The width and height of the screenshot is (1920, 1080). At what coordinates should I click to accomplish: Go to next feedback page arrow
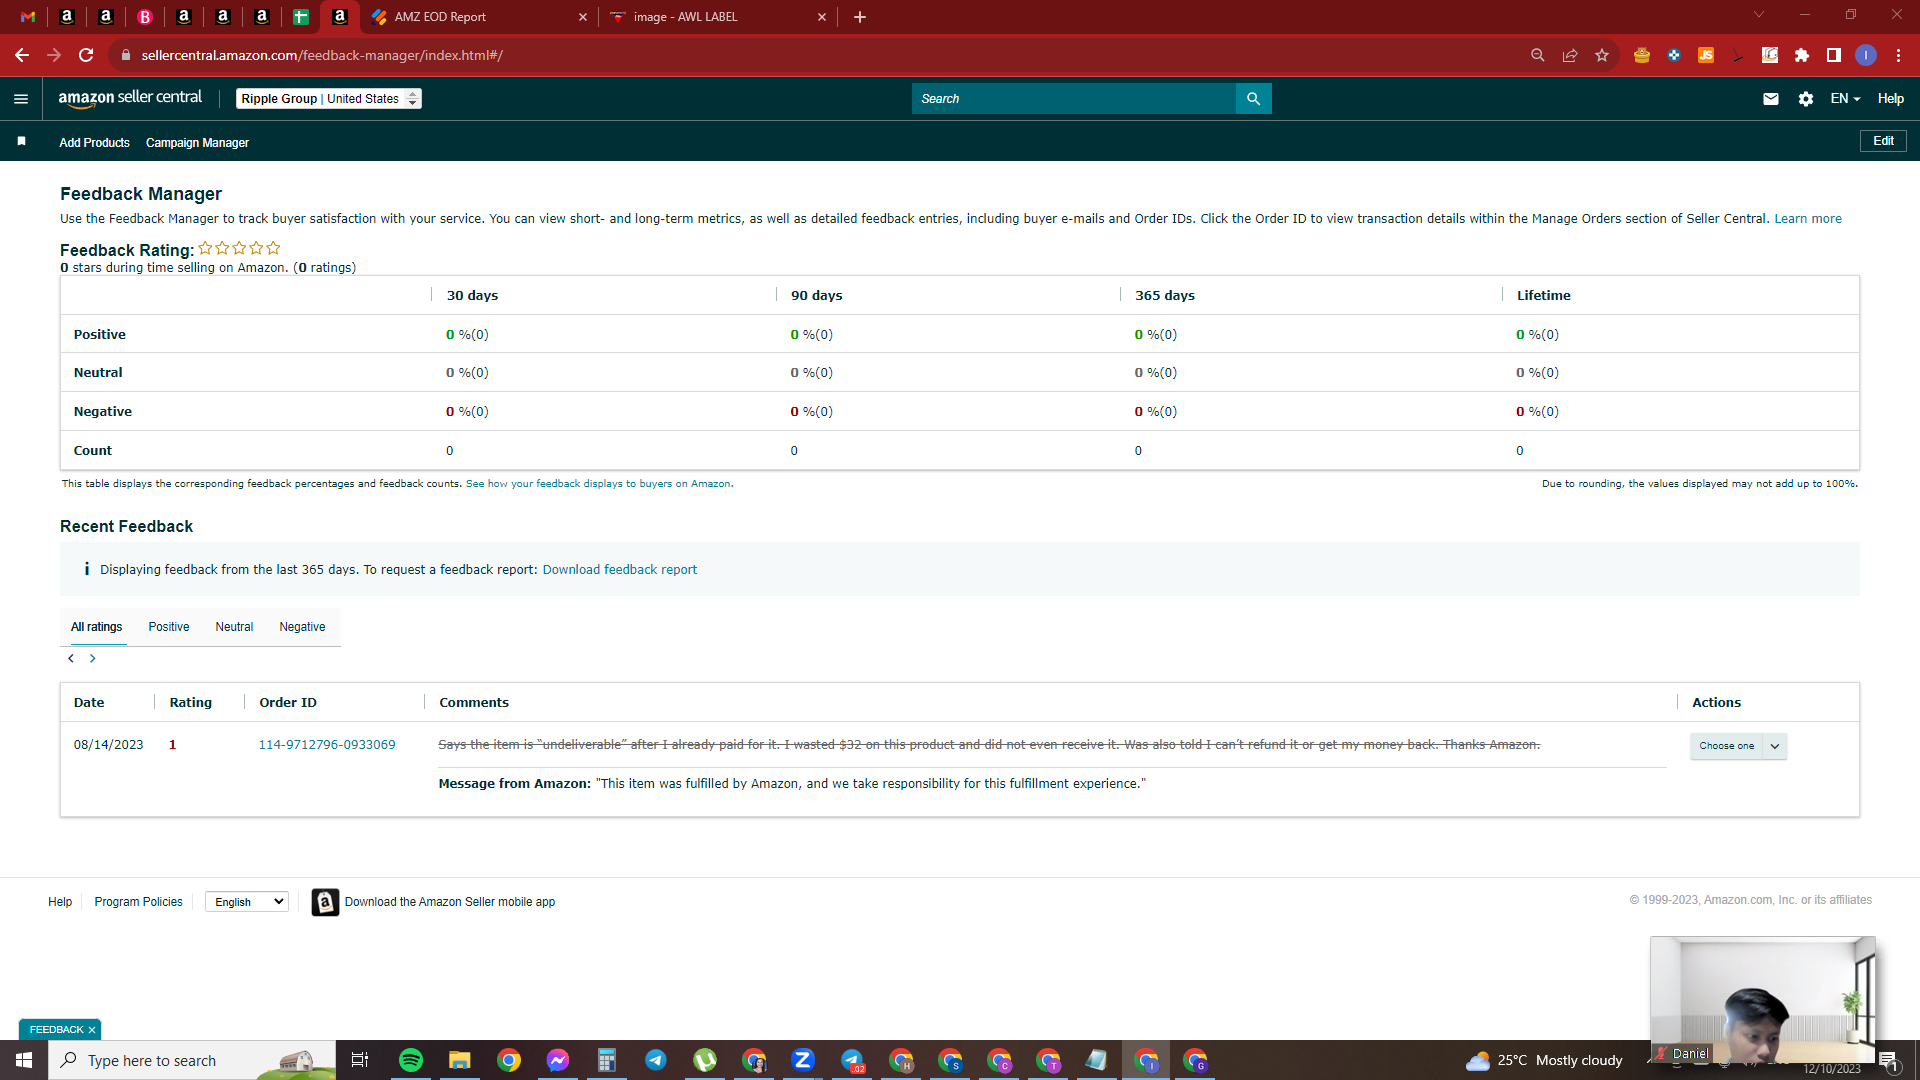coord(93,659)
